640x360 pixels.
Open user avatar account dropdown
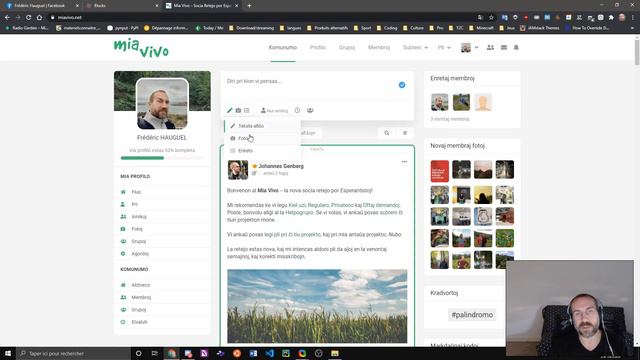coord(469,48)
